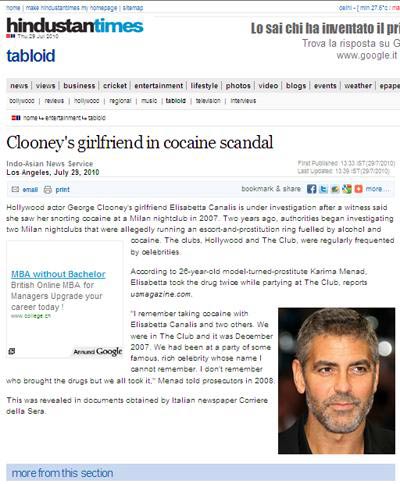
Task: Open more bookmark and share options
Action: [377, 189]
